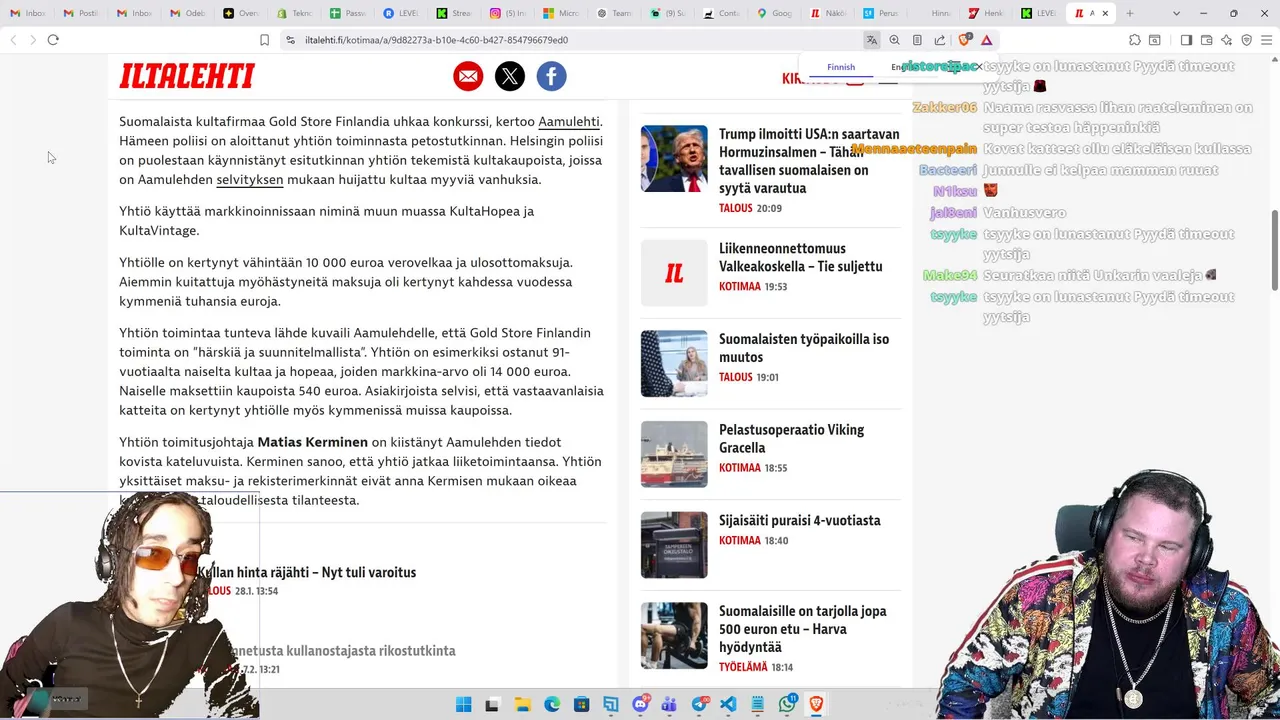Screen dimensions: 1280x720
Task: Share the article on Facebook
Action: click(551, 76)
